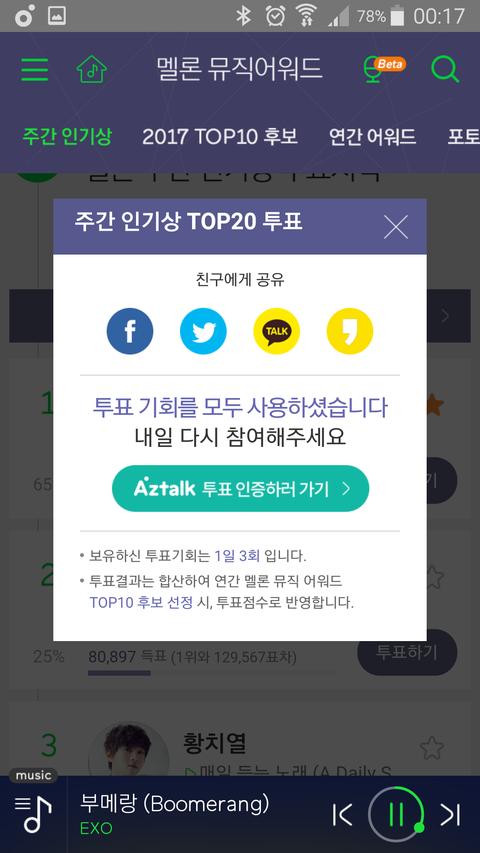The image size is (480, 853).
Task: Go to previous track
Action: 342,814
